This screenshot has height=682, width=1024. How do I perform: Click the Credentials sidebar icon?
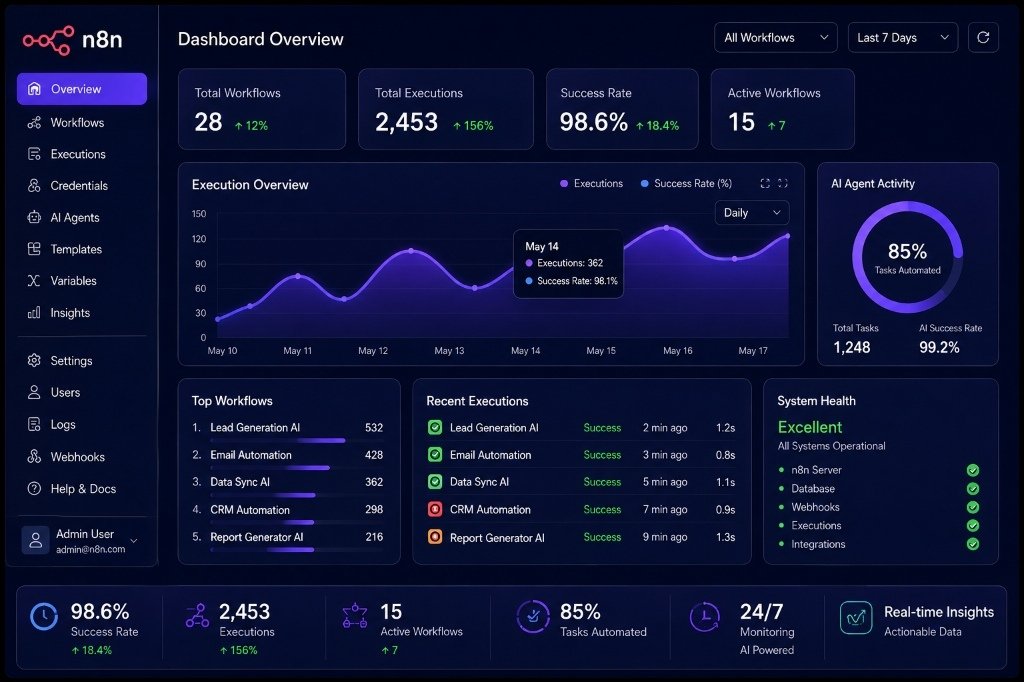[34, 186]
